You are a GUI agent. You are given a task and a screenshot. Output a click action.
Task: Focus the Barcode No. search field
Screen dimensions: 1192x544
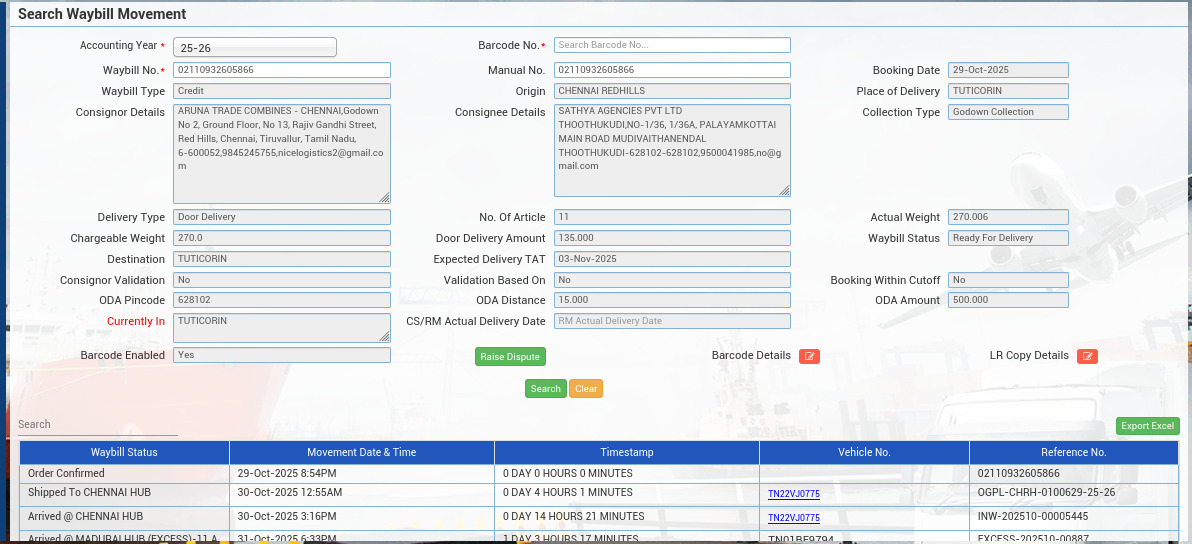point(672,45)
